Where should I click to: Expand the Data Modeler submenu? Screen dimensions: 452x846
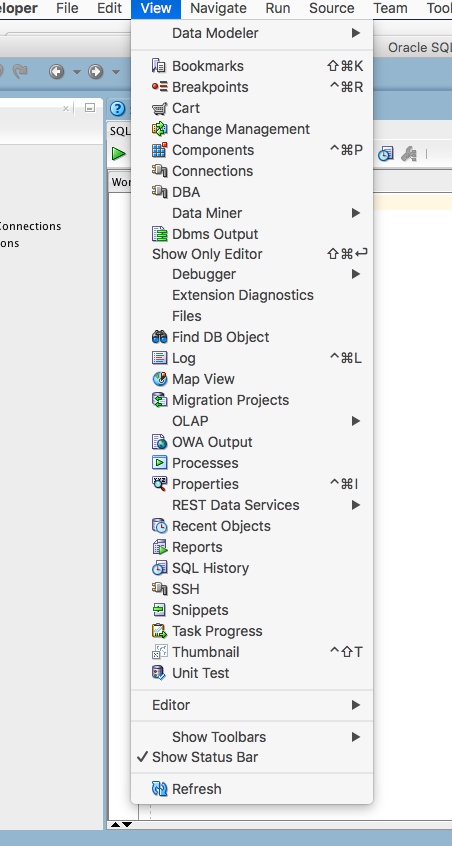point(252,33)
